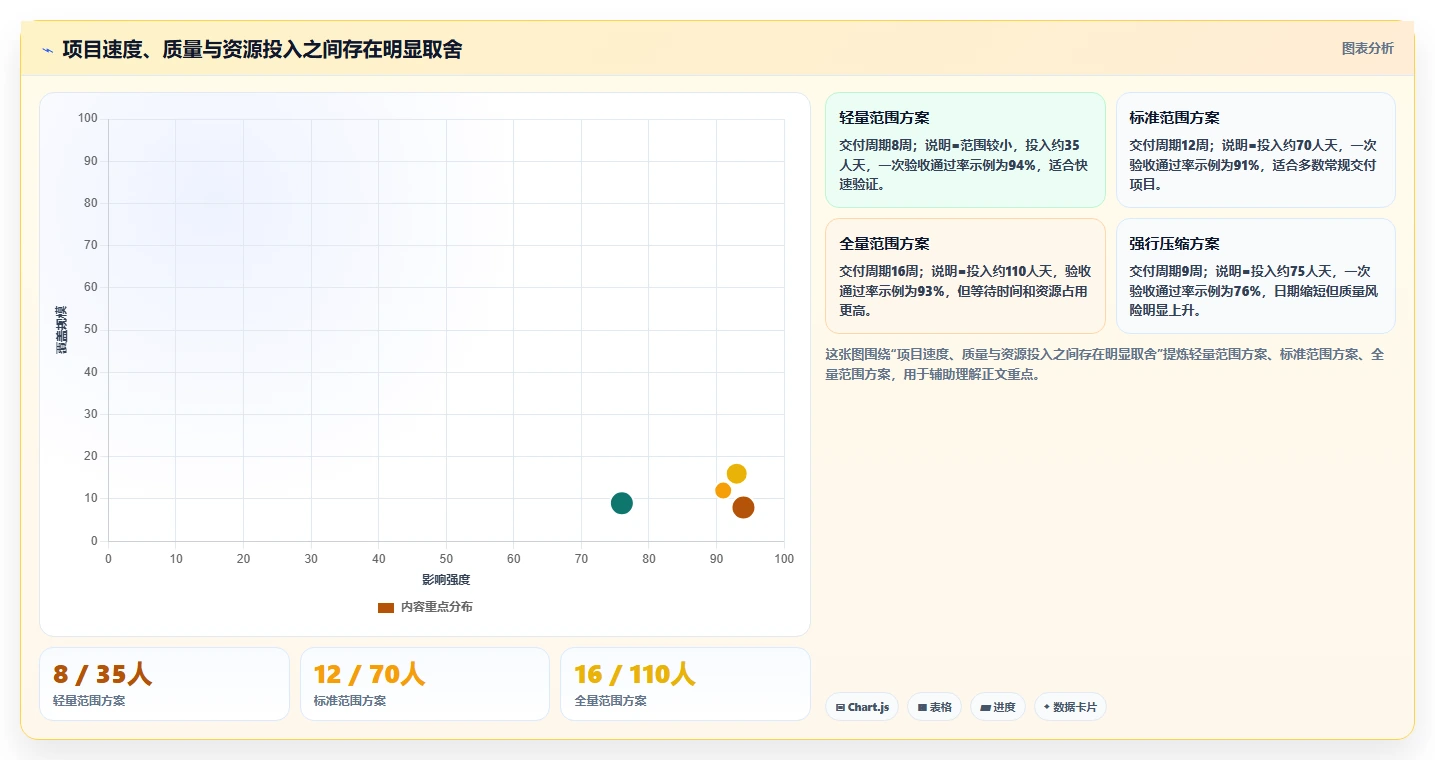Click the 数据卡片 tag diamond icon

pos(1046,707)
